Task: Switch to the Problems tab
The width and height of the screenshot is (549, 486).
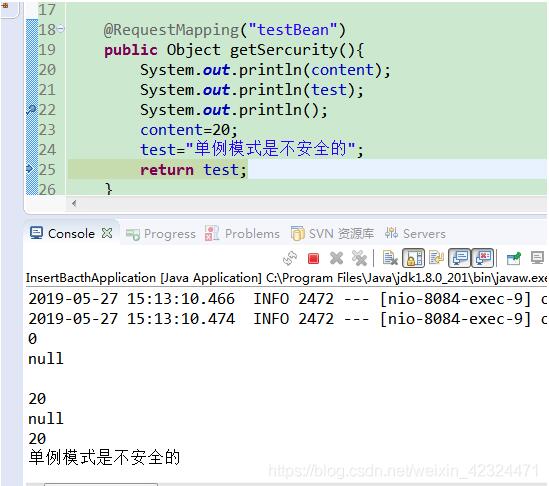Action: click(242, 234)
